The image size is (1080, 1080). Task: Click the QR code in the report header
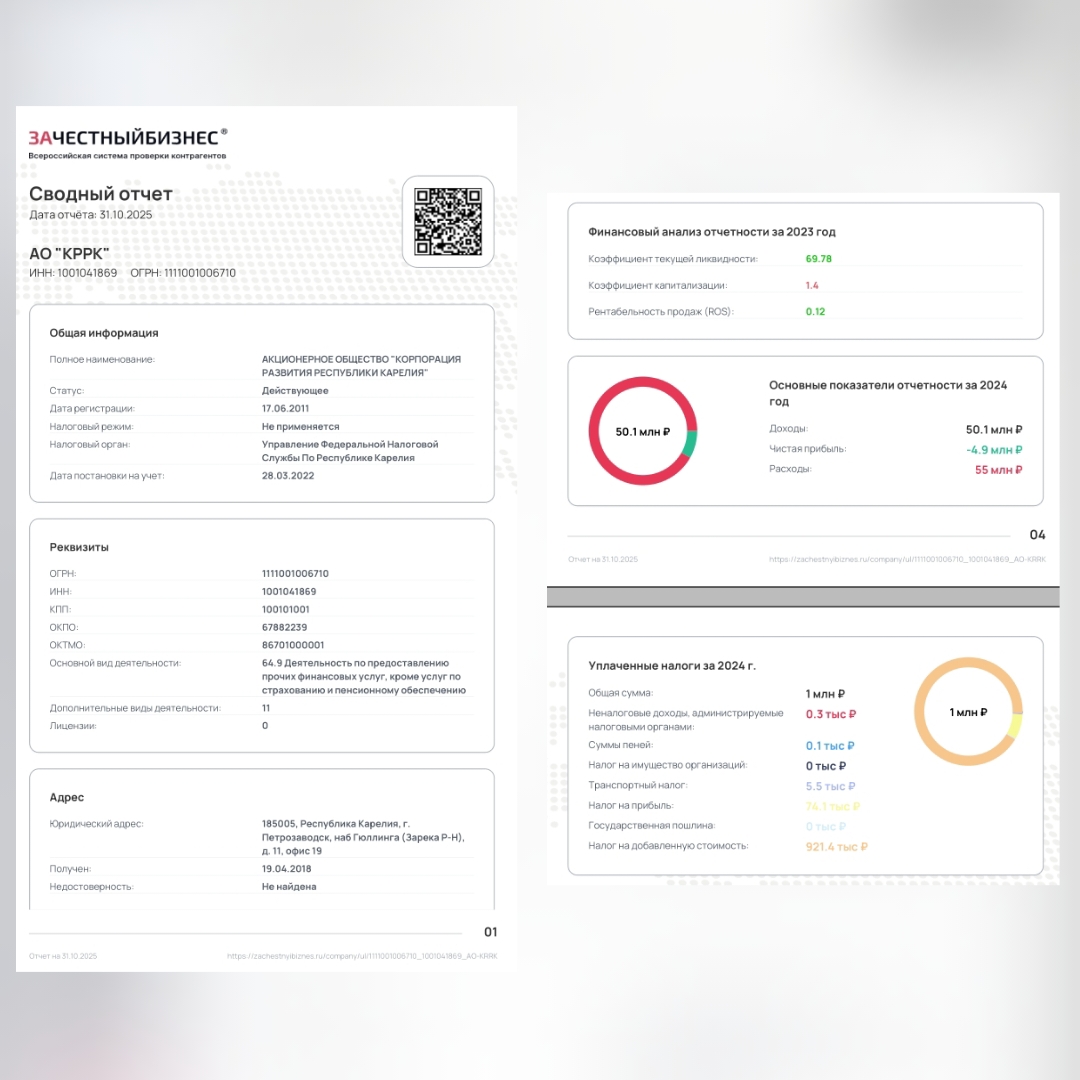(447, 221)
